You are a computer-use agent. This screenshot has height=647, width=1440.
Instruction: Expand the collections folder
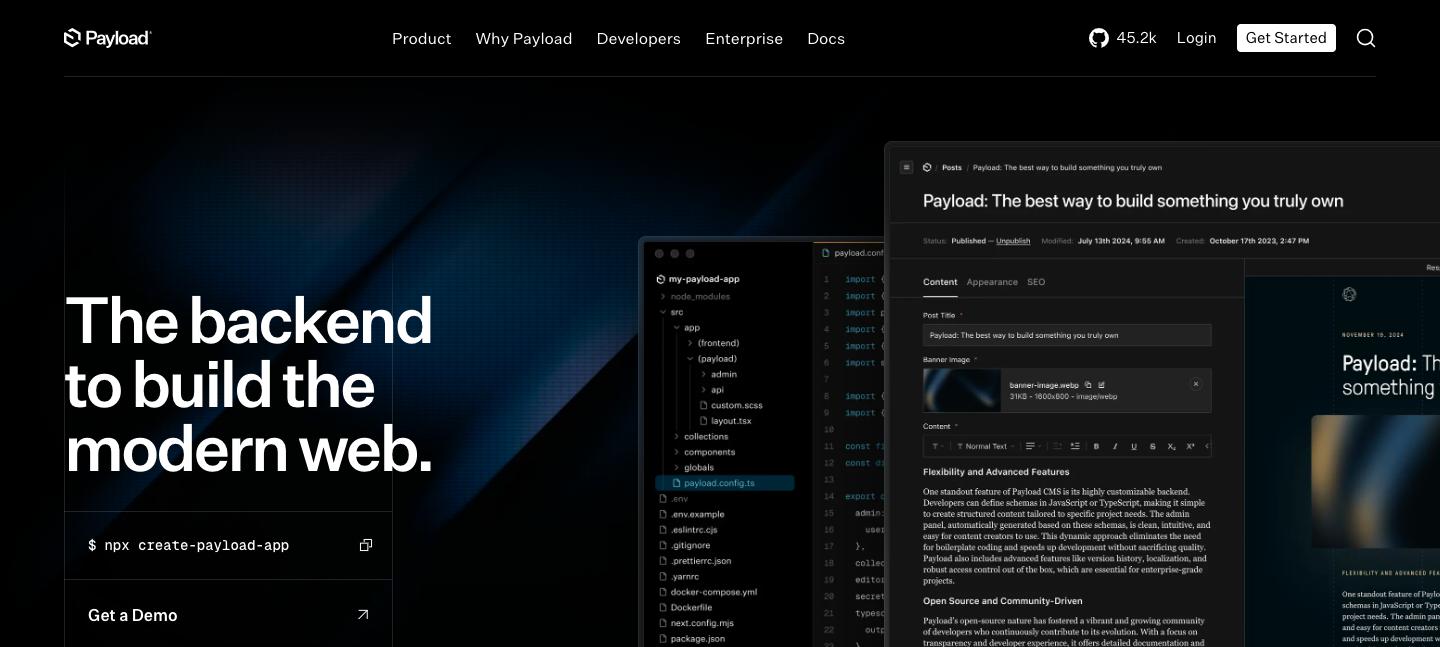point(676,437)
